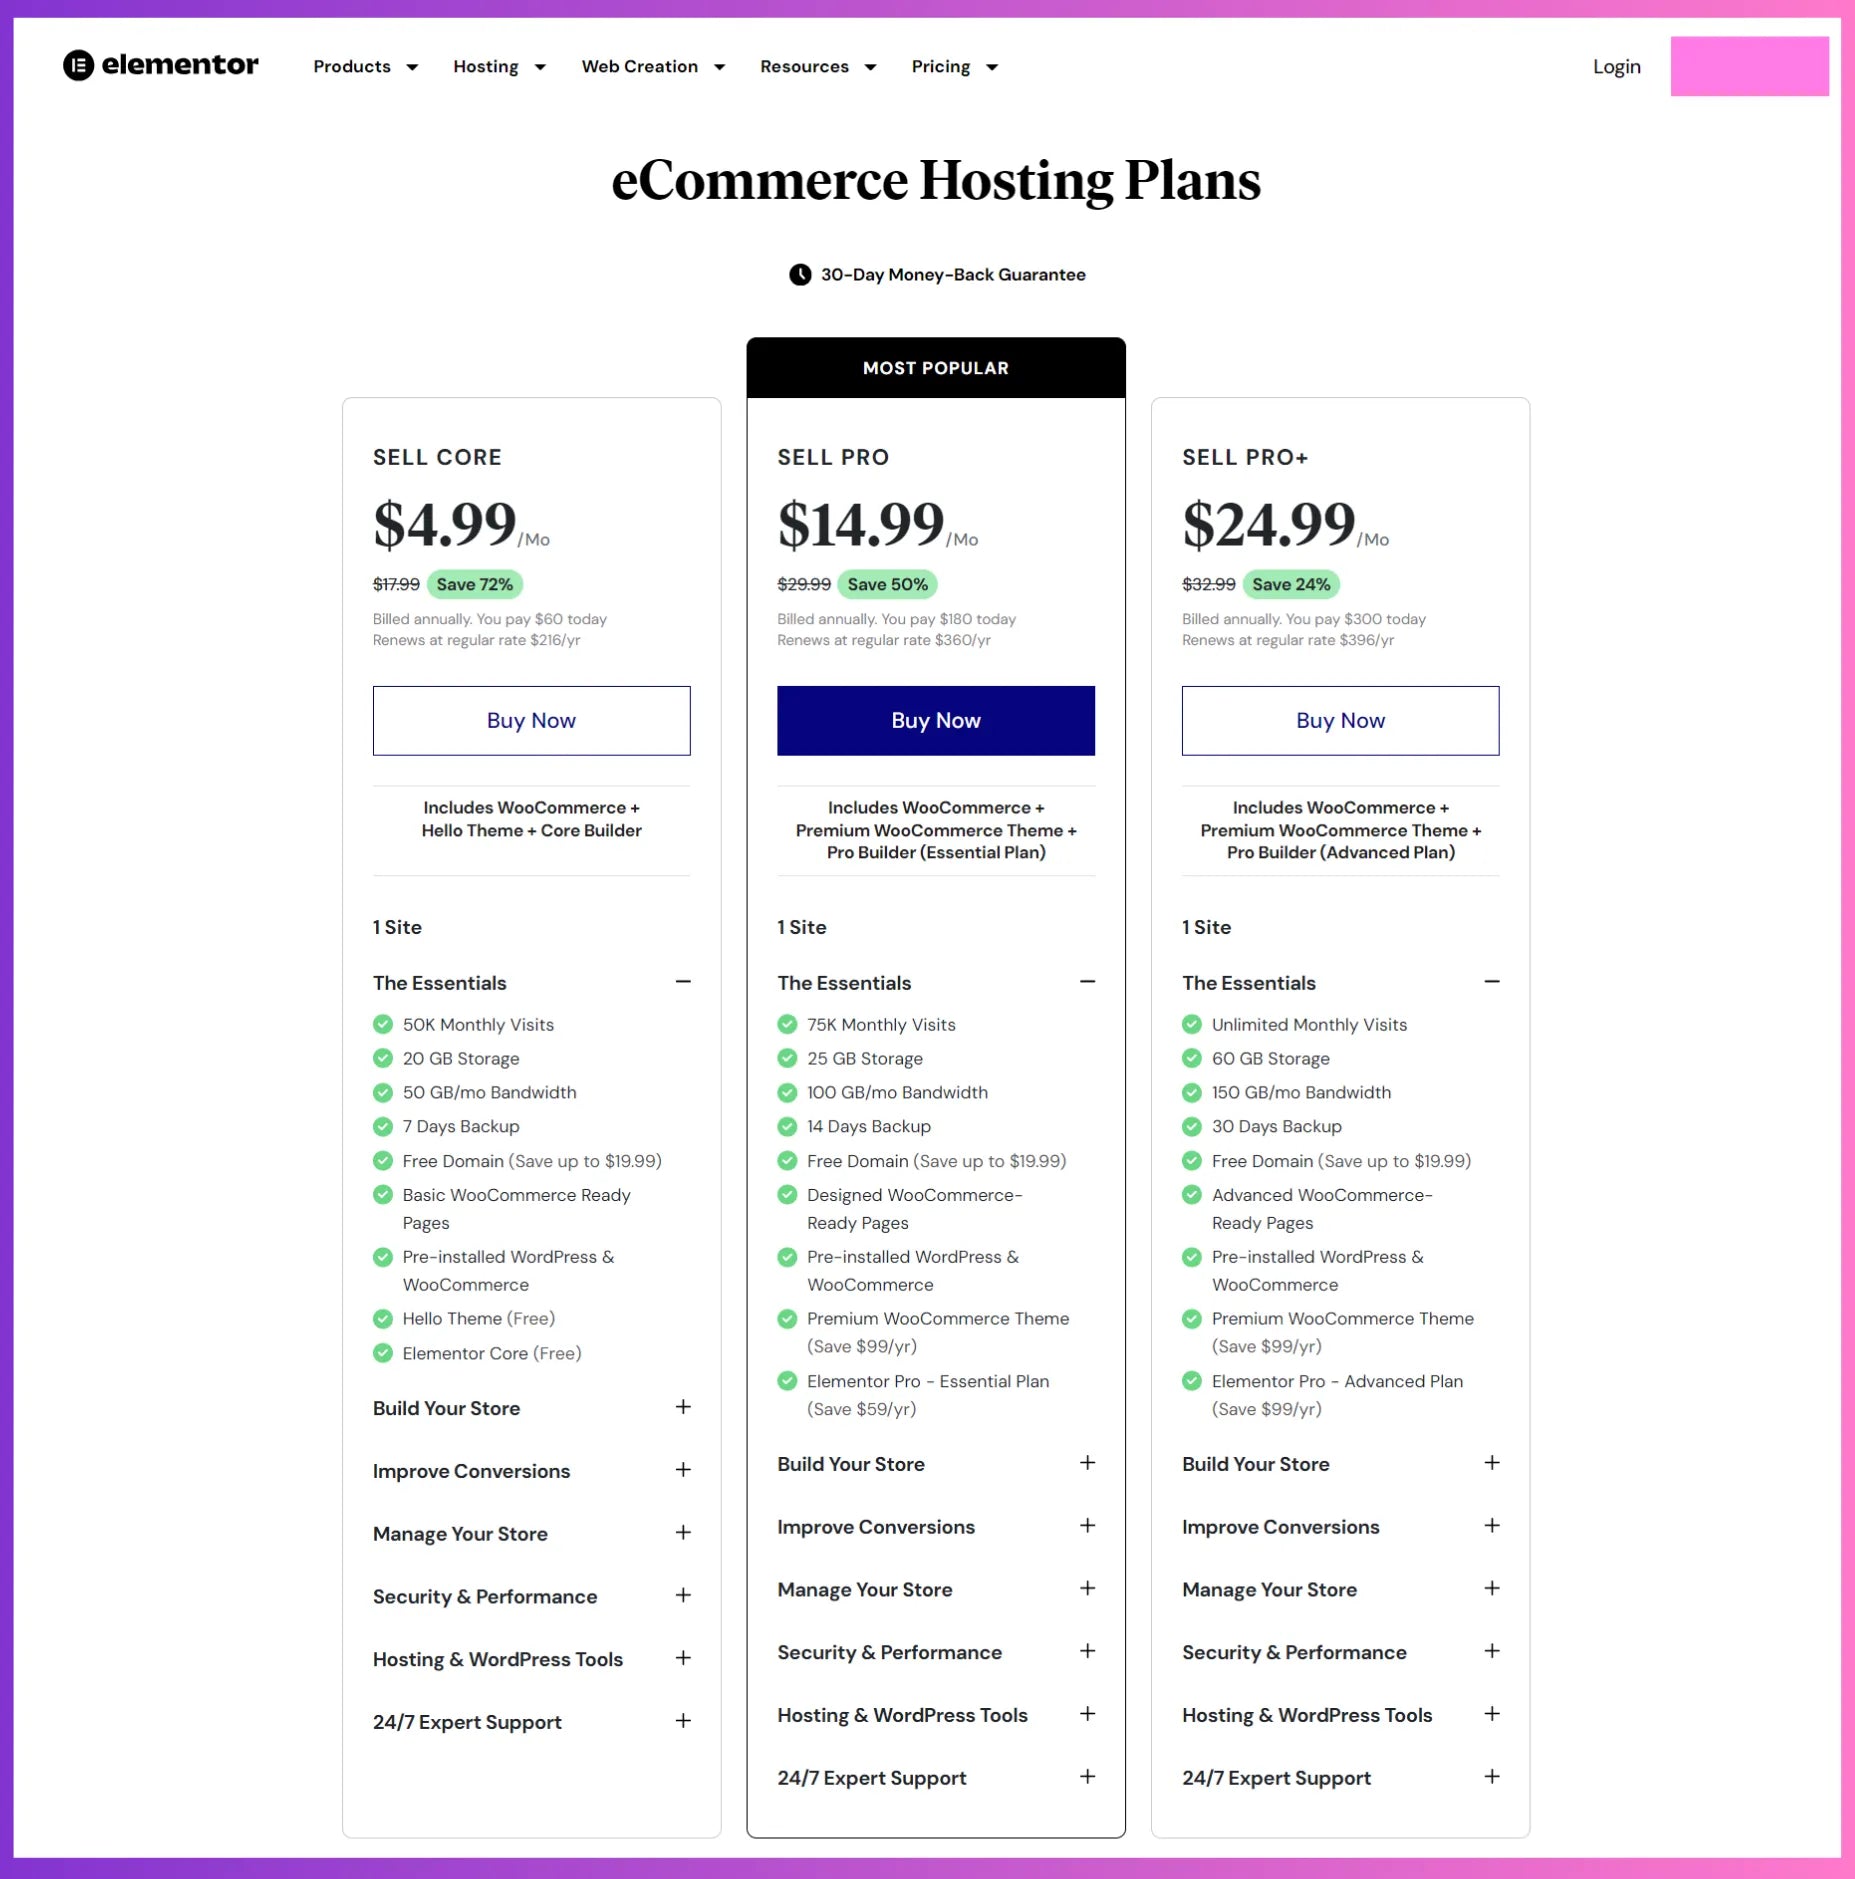Click the Elementor logo icon
The width and height of the screenshot is (1855, 1879).
(x=78, y=66)
